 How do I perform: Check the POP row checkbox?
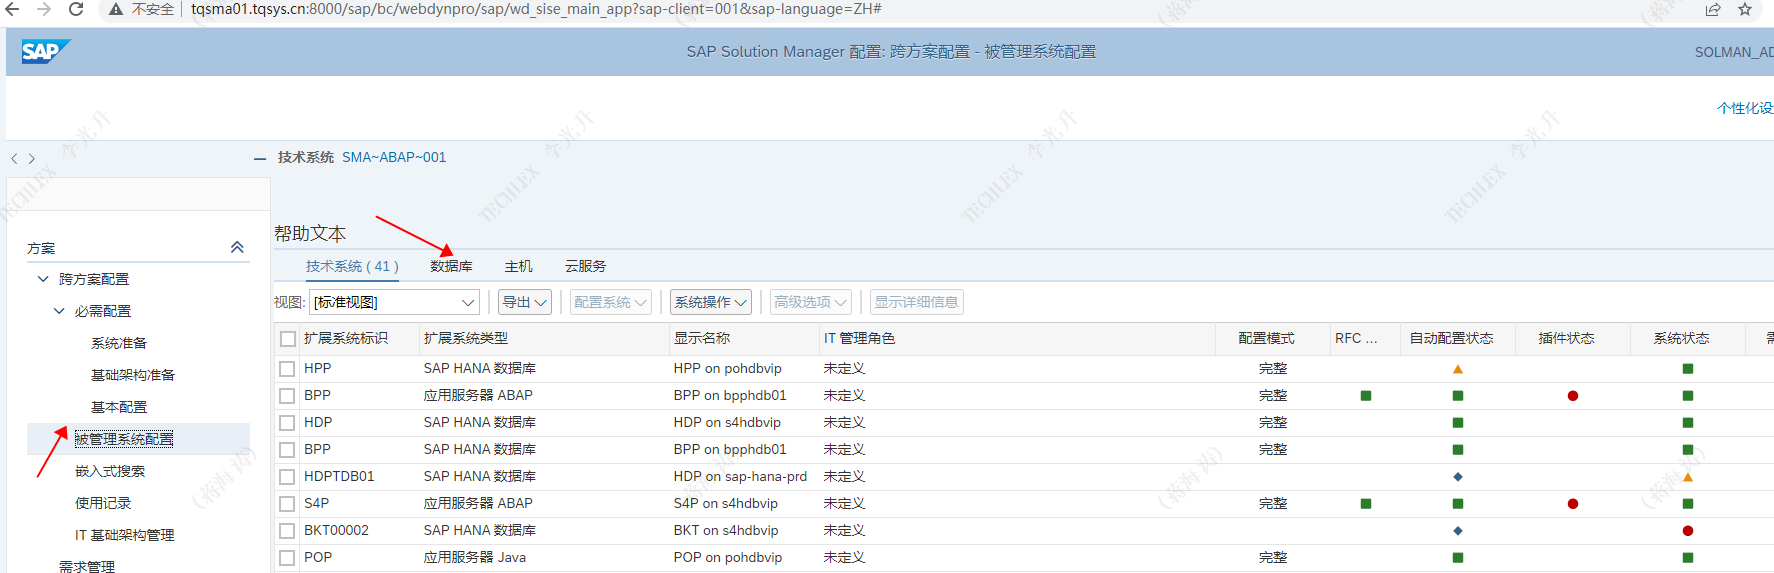[287, 558]
